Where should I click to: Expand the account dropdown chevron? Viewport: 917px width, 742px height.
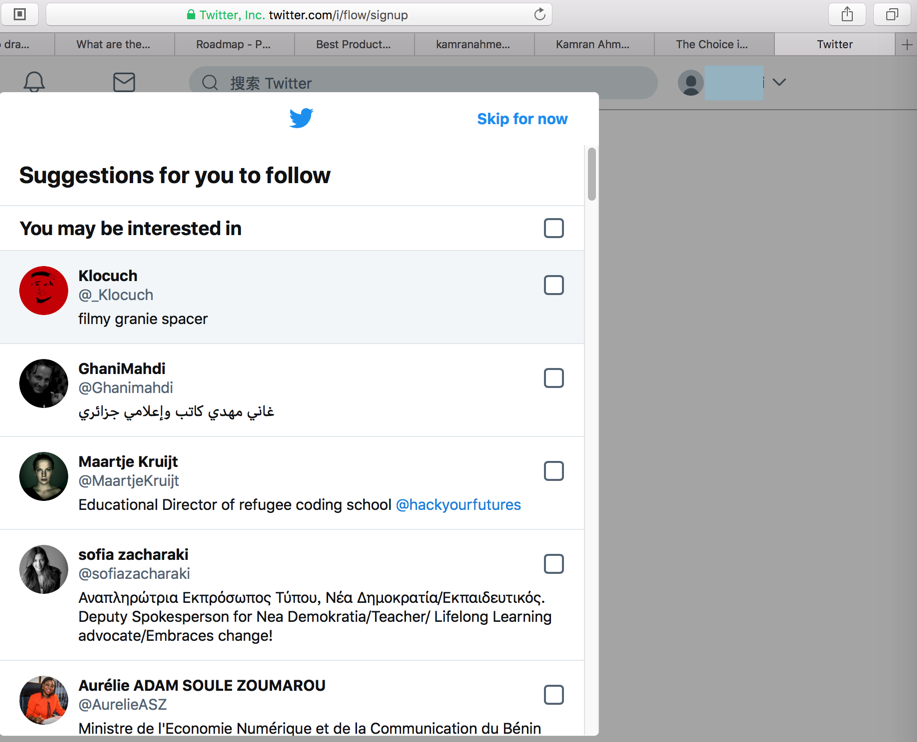(x=779, y=82)
